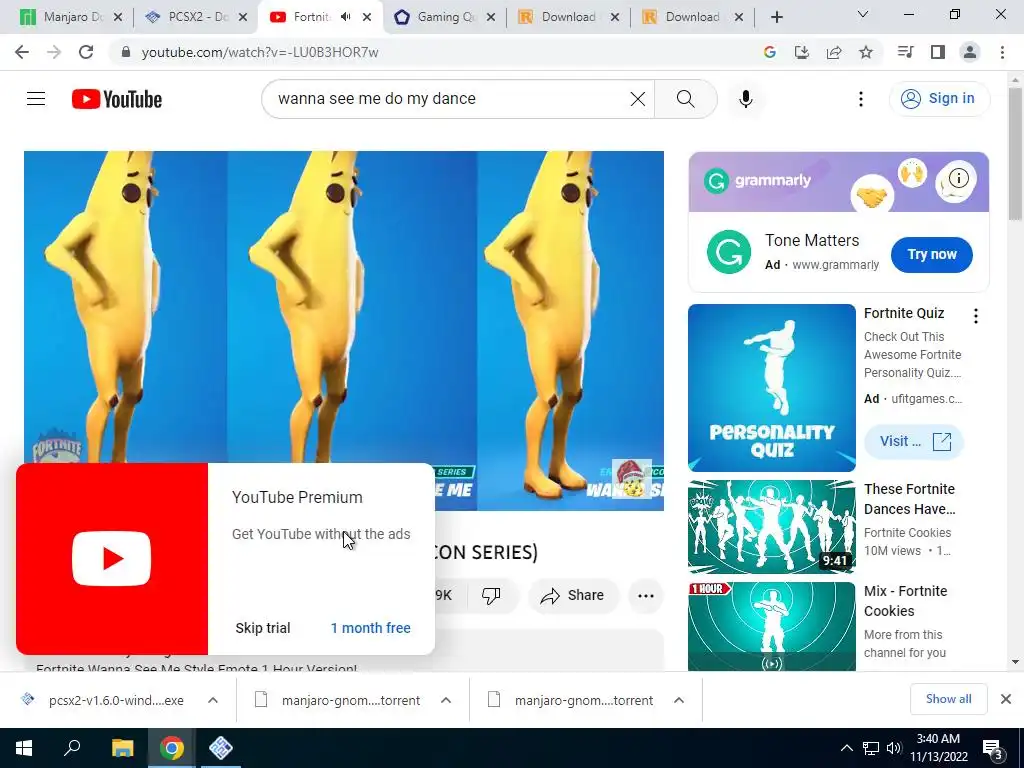Click YouTube Premium red logo image
This screenshot has width=1024, height=768.
click(112, 559)
